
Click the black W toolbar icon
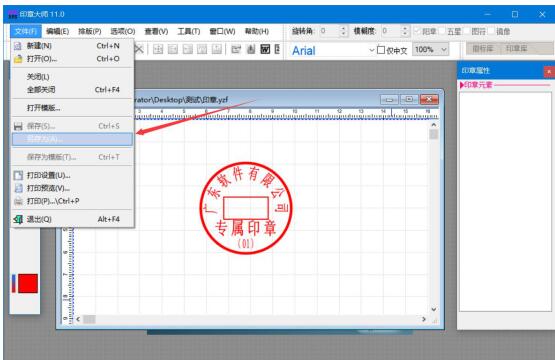265,49
